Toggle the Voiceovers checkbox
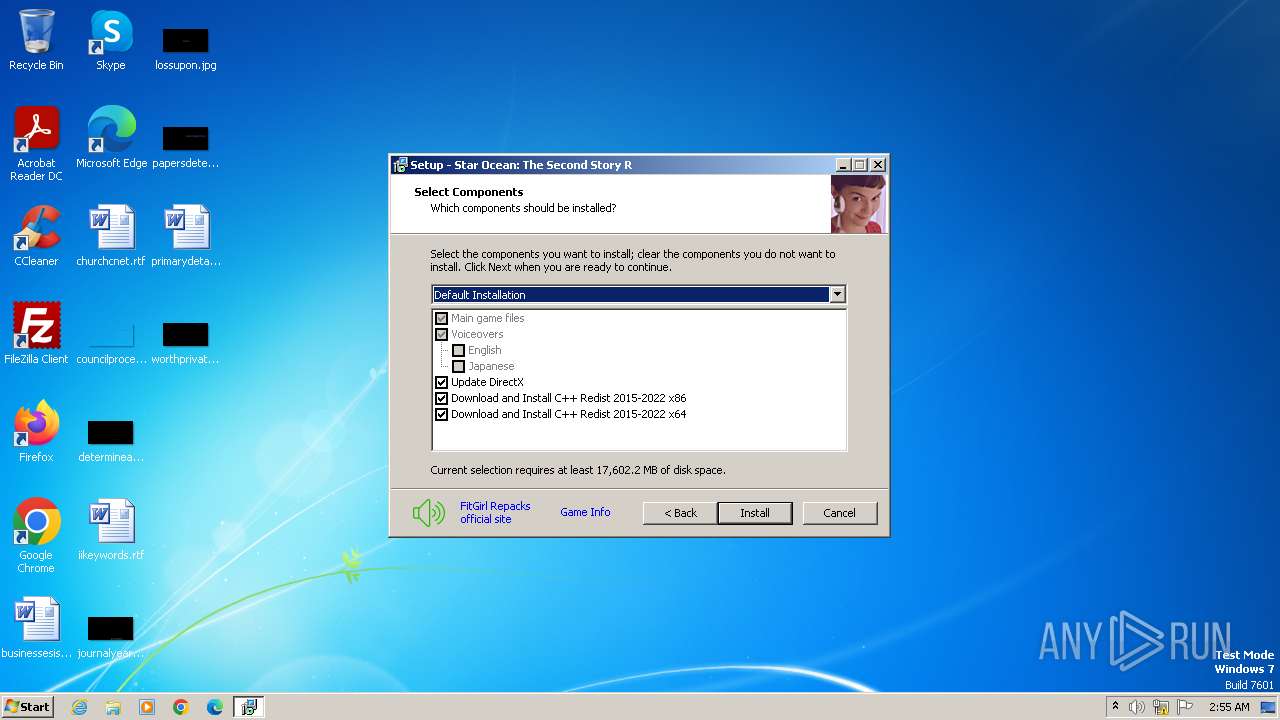Image resolution: width=1280 pixels, height=720 pixels. [x=442, y=334]
